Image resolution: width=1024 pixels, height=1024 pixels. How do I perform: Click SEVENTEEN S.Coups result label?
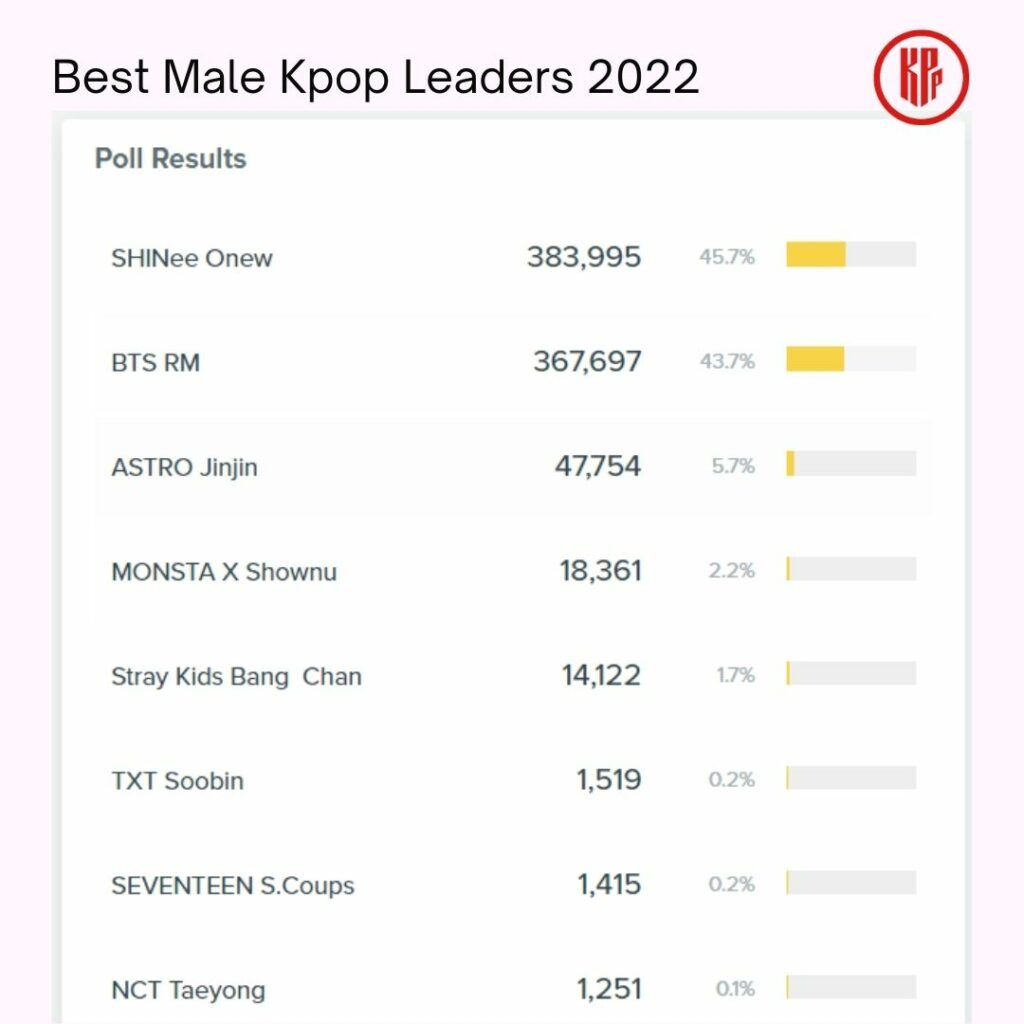[x=233, y=885]
